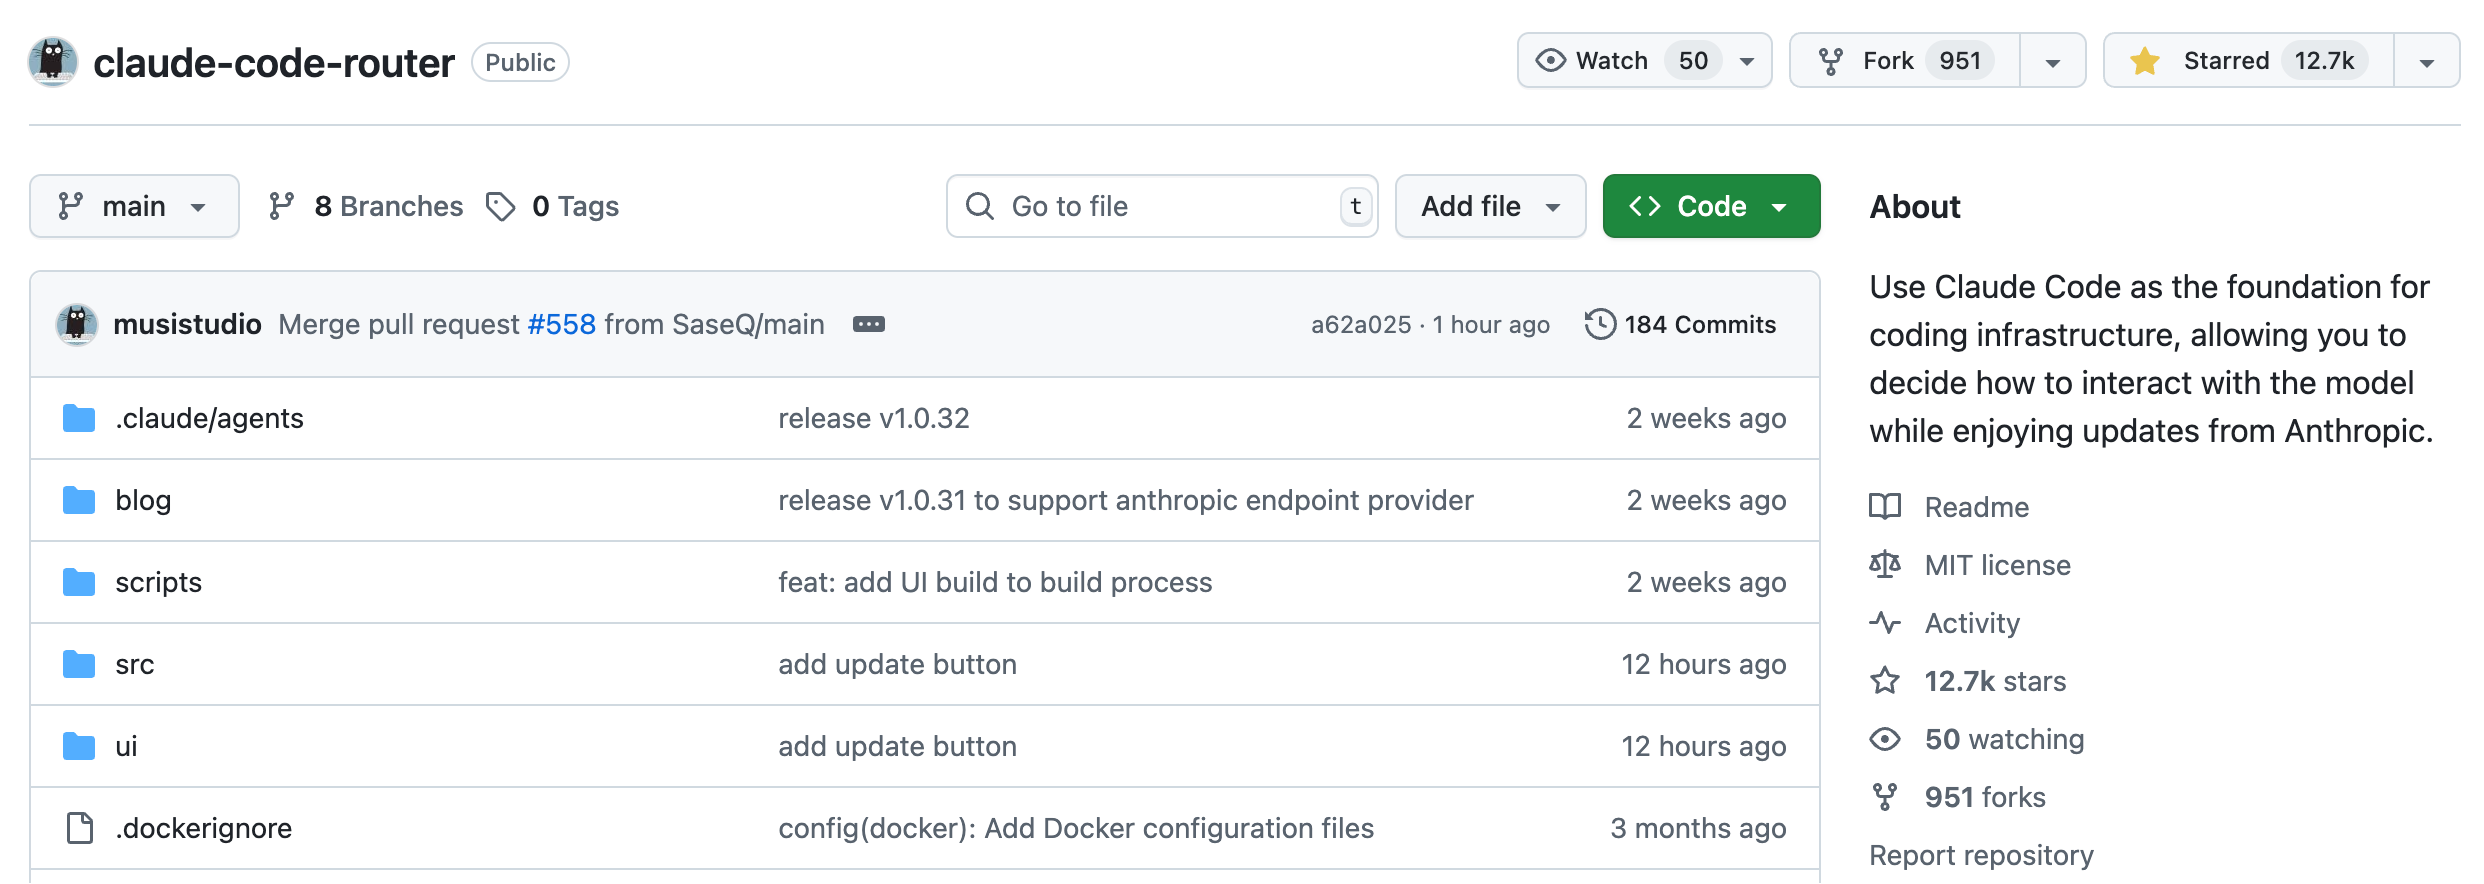View the 50 watching link

tap(2004, 739)
